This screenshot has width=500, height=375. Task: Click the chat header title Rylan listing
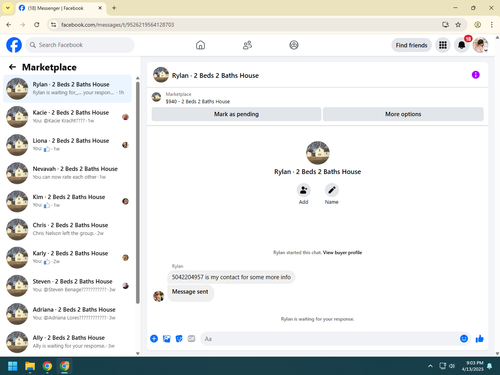tap(215, 75)
